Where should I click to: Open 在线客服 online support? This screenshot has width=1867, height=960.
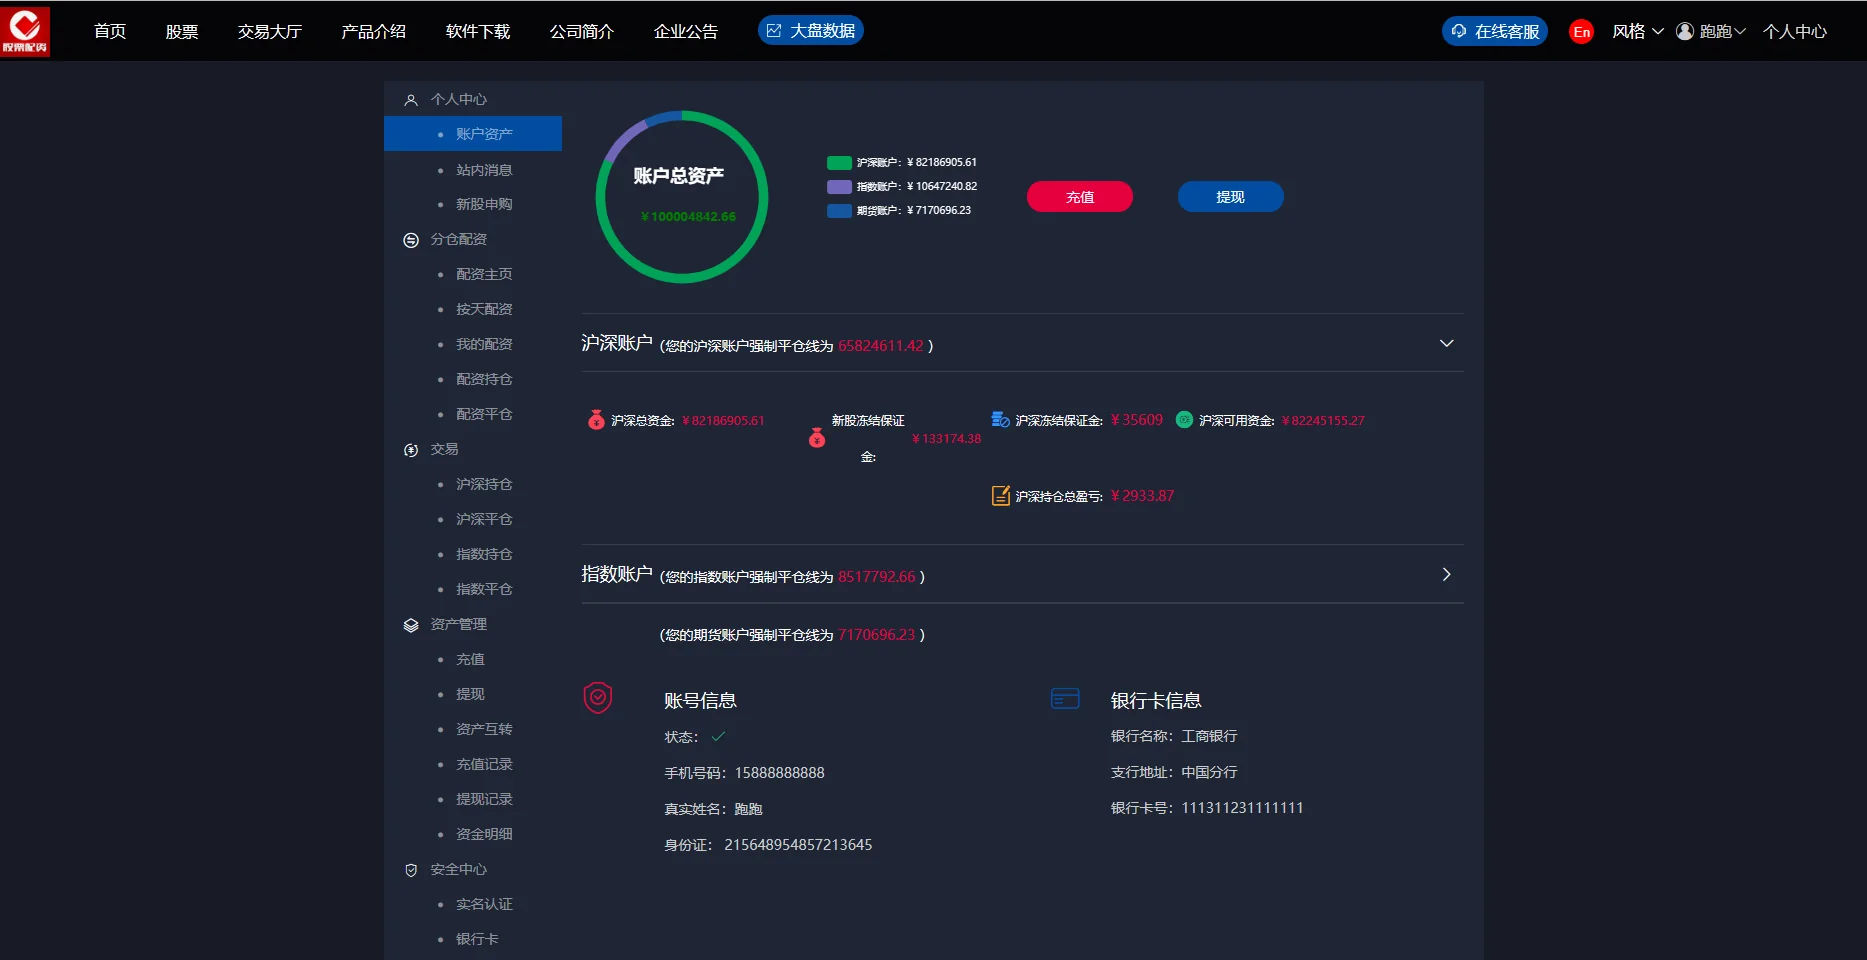click(1495, 32)
